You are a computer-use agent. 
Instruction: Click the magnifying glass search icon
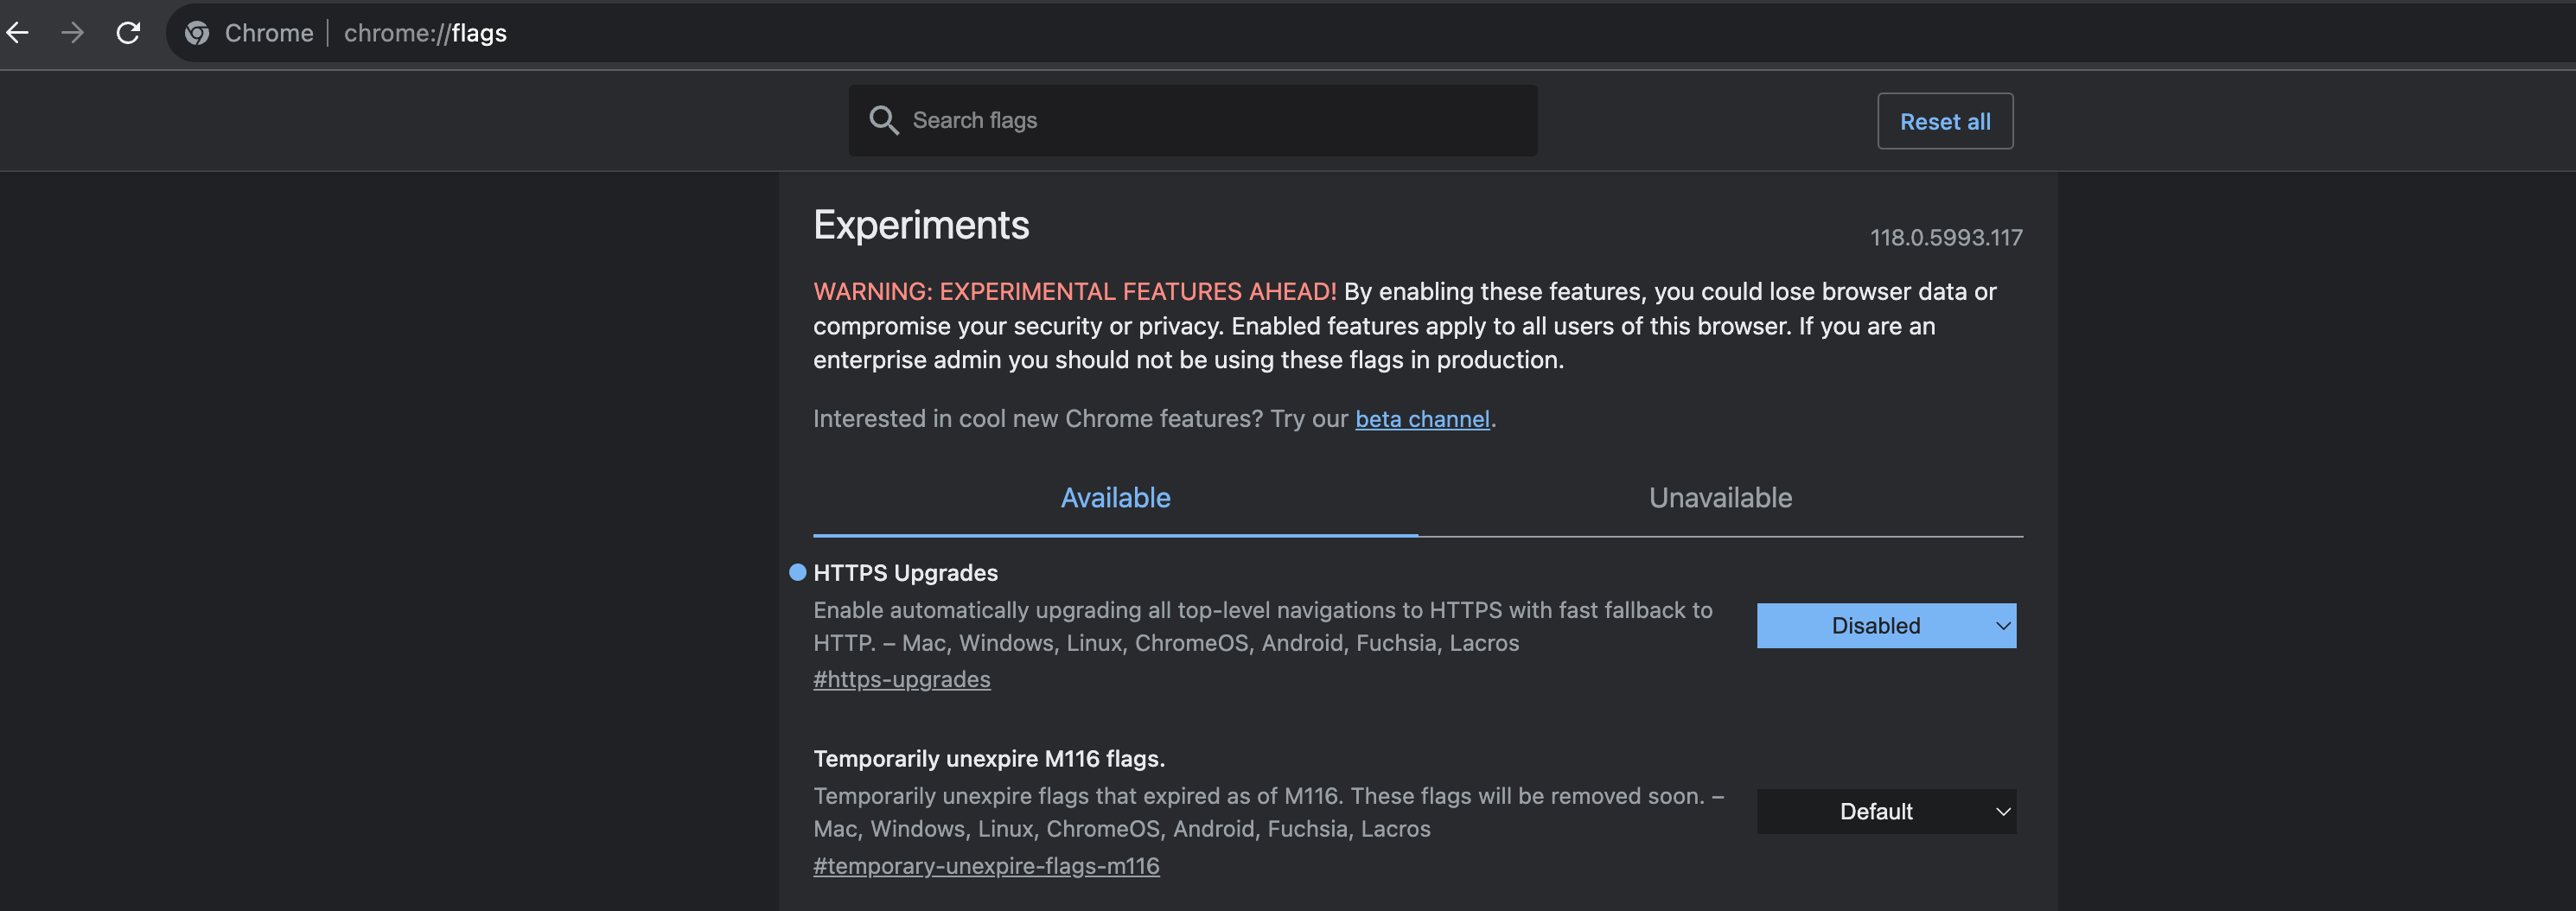click(883, 120)
